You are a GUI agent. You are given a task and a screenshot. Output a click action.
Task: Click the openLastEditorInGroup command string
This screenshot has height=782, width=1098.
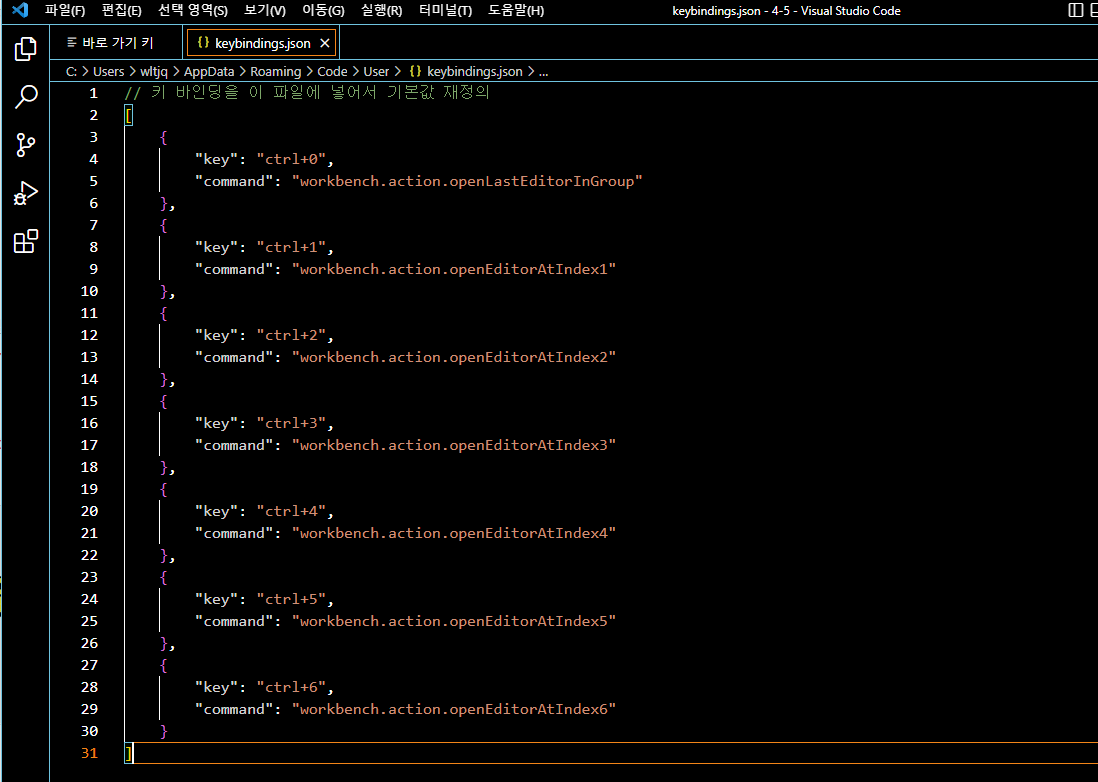tap(467, 181)
